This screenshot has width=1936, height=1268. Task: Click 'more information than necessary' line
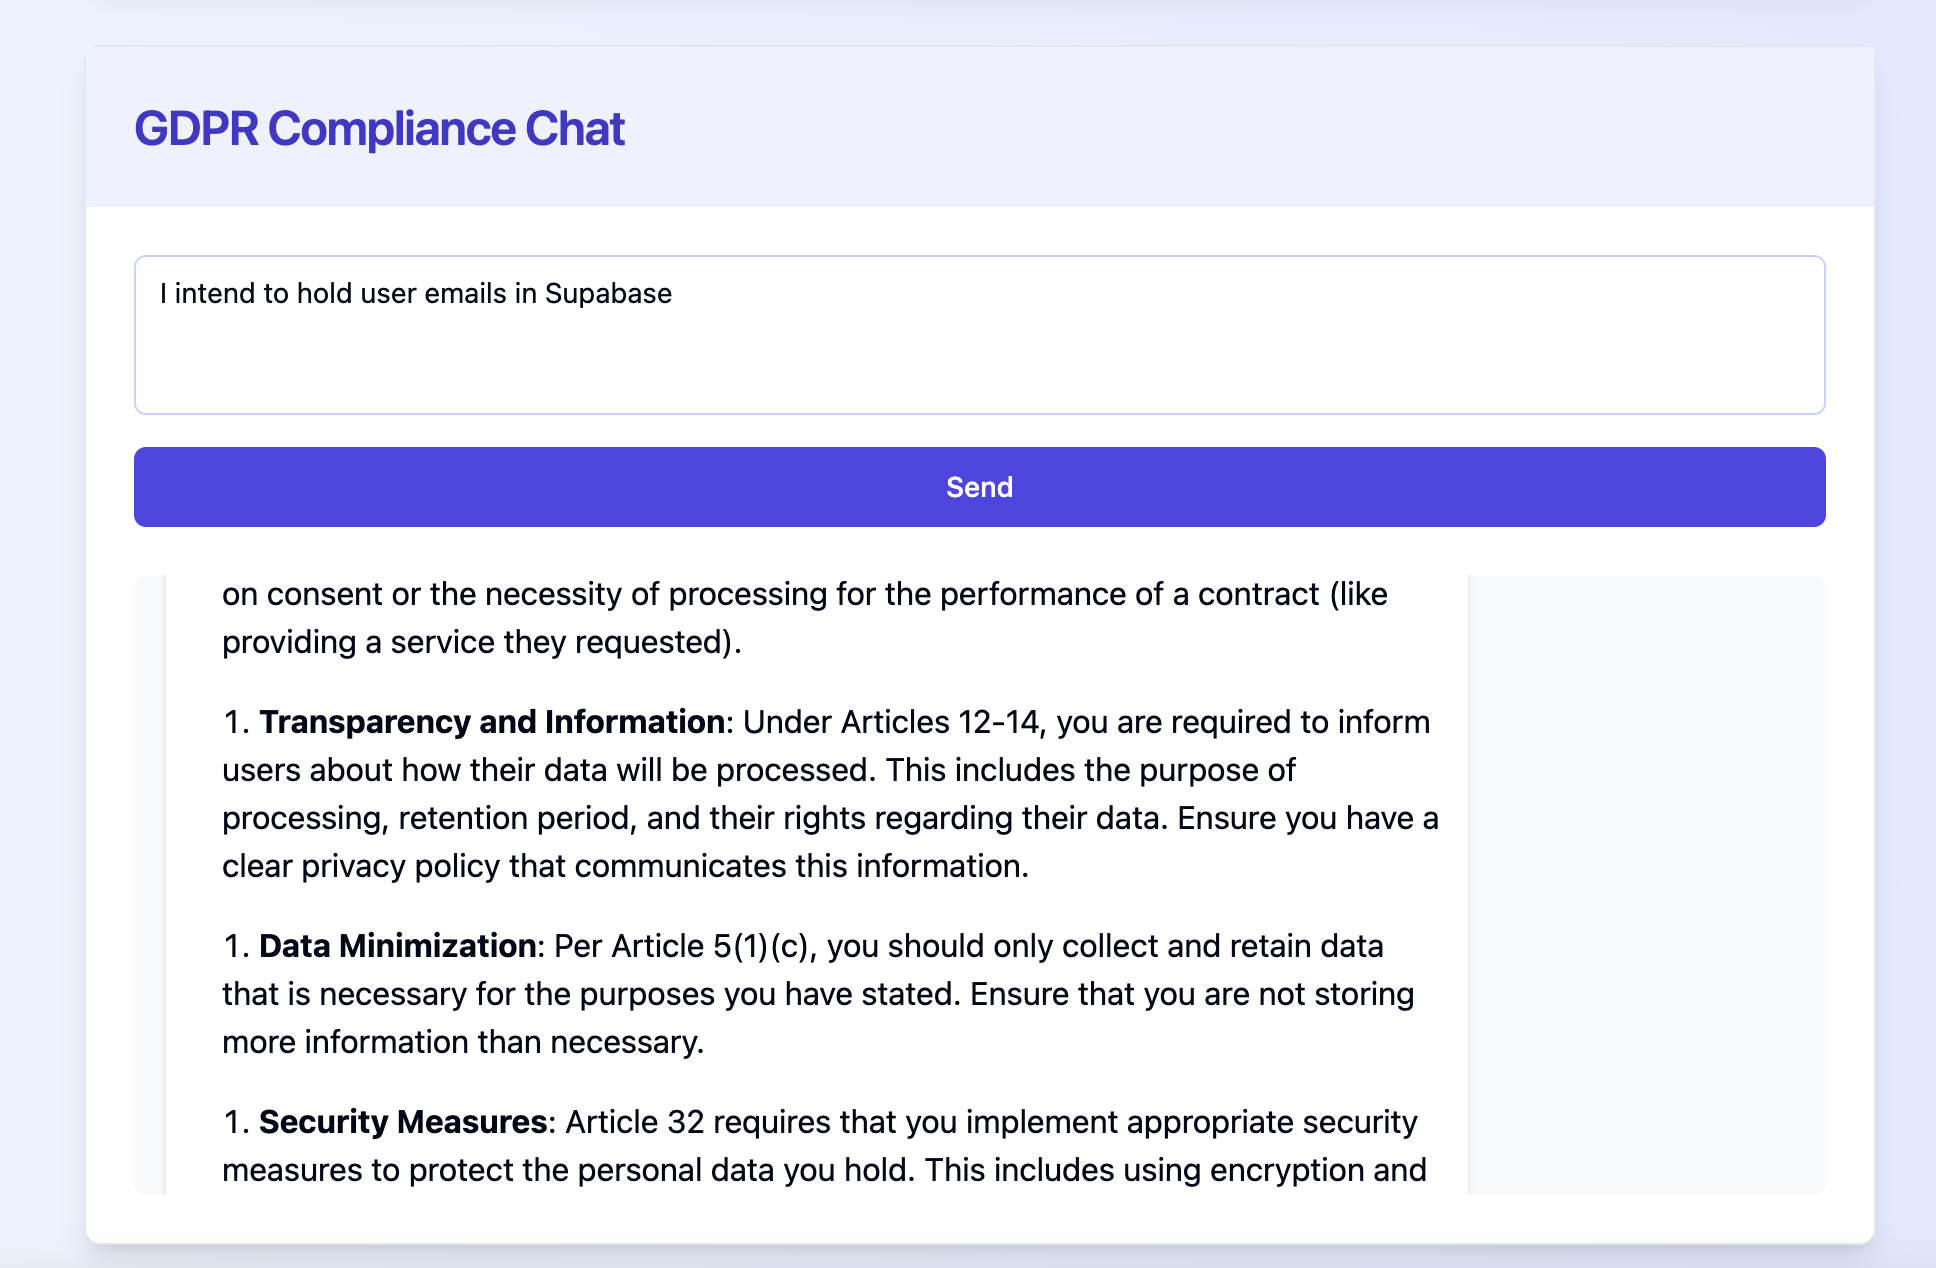[x=462, y=1042]
